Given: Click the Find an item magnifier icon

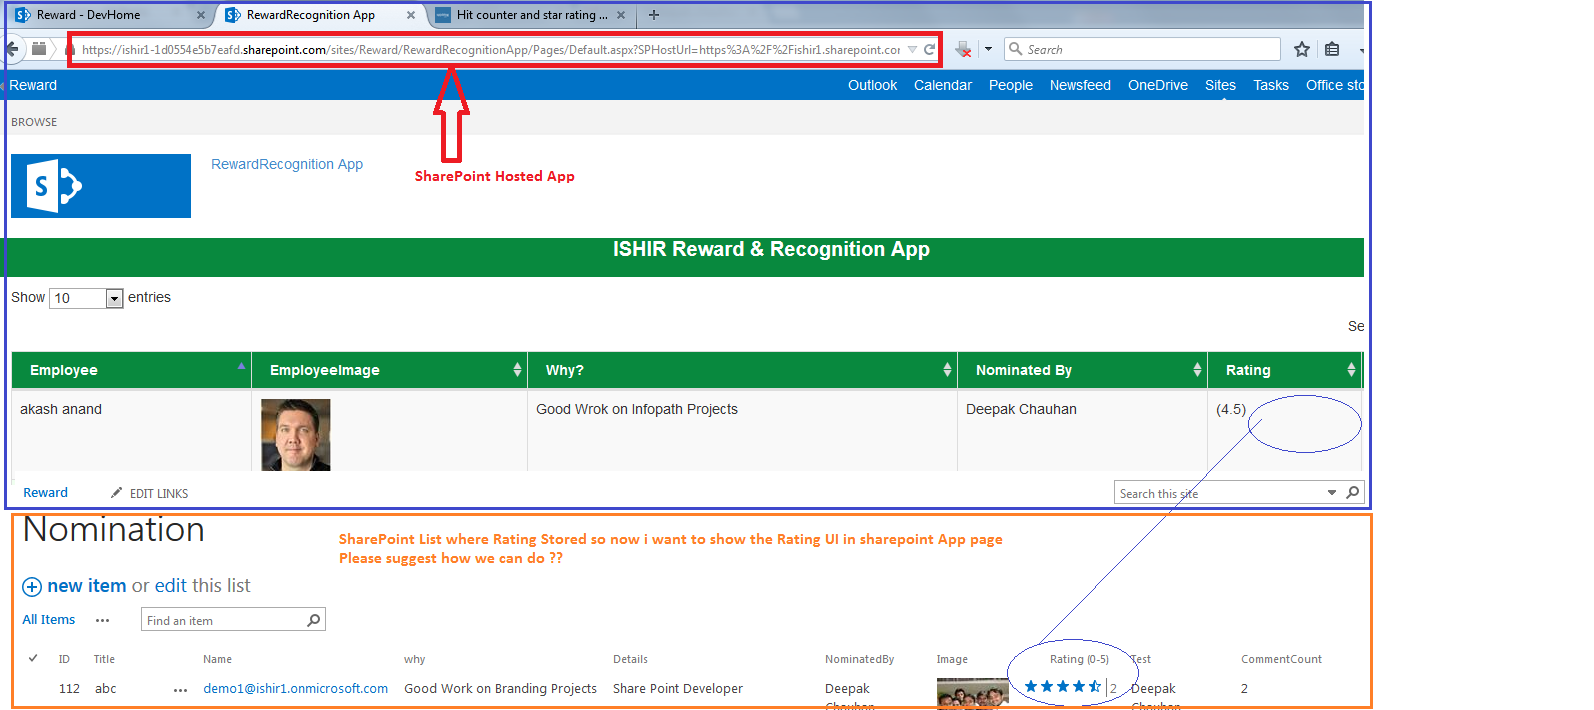Looking at the screenshot, I should pyautogui.click(x=314, y=620).
